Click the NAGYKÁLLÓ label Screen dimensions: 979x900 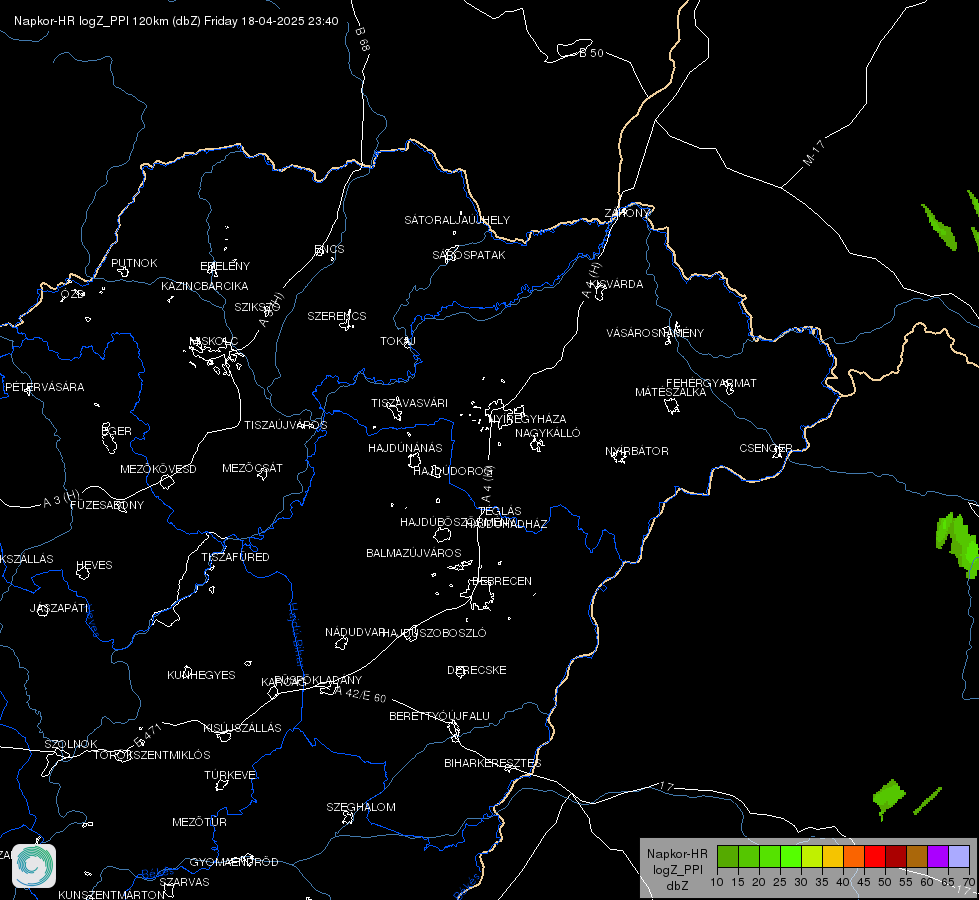tap(548, 433)
